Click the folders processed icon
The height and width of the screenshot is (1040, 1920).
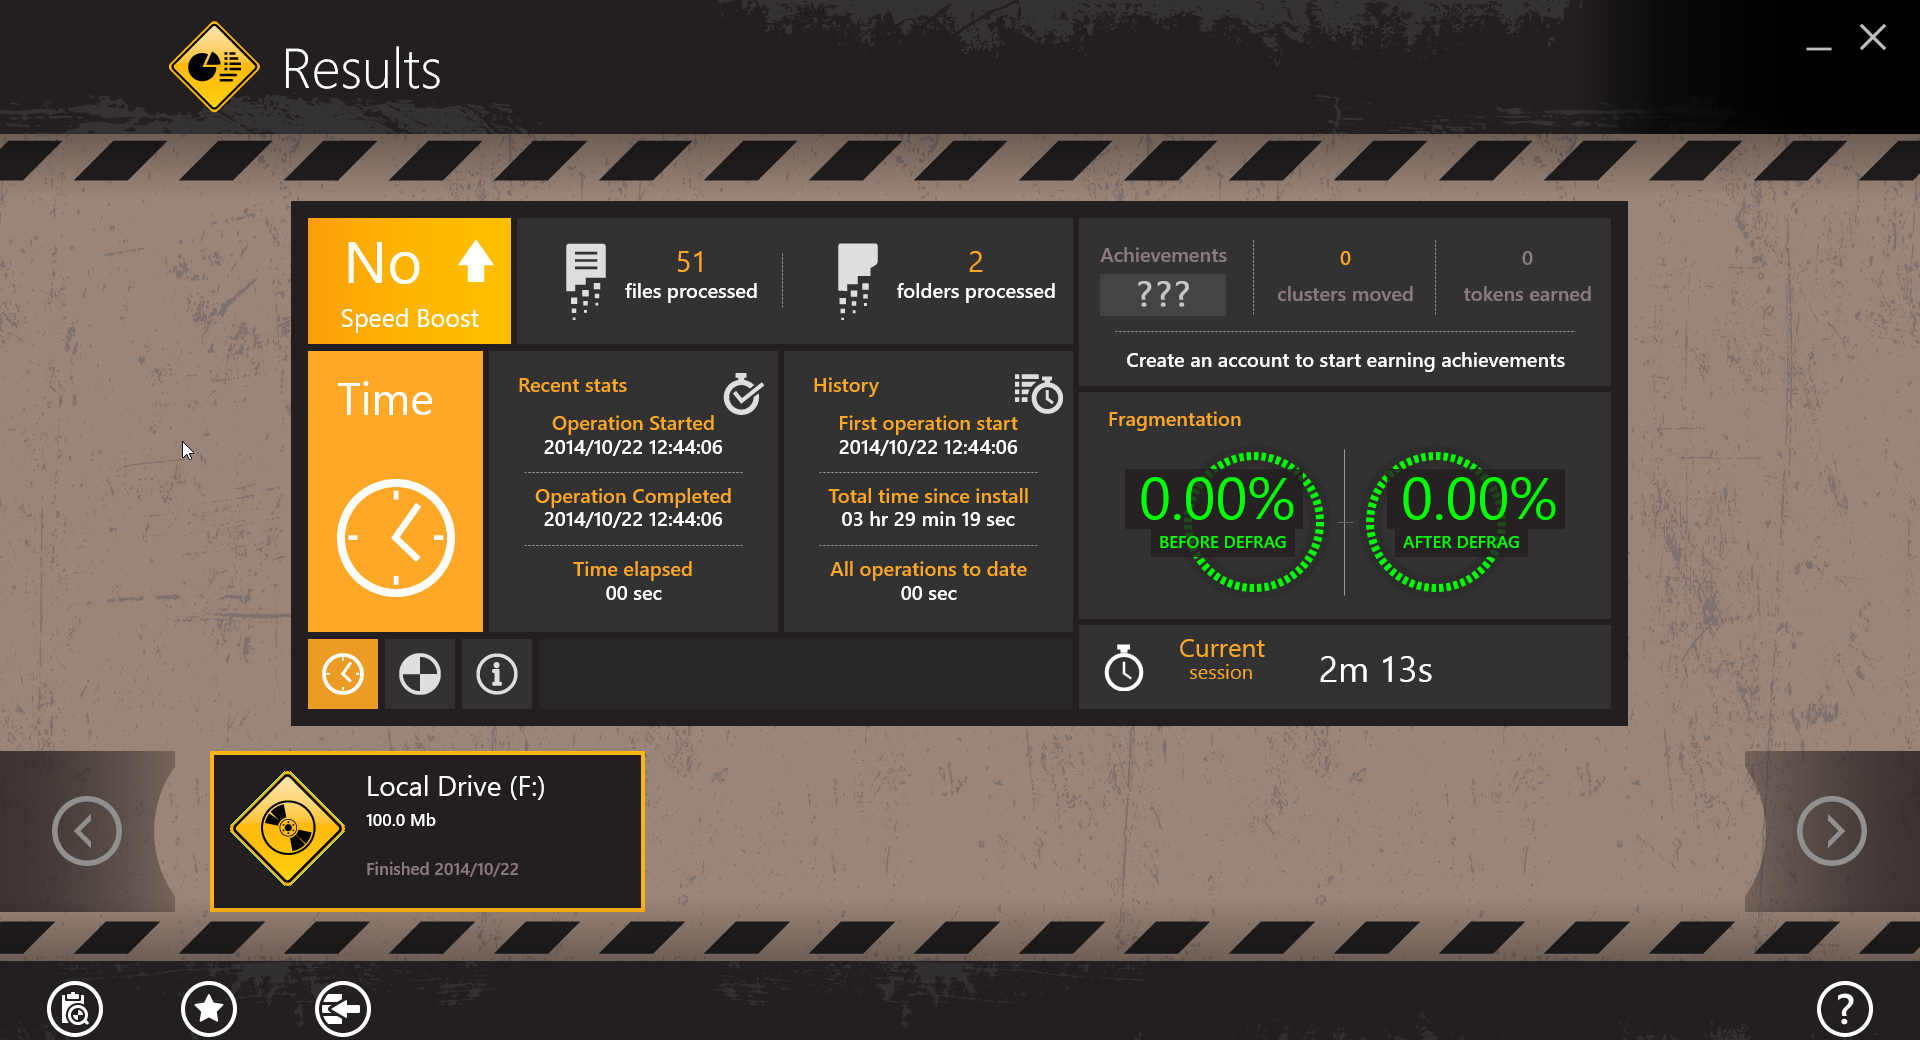(x=856, y=281)
